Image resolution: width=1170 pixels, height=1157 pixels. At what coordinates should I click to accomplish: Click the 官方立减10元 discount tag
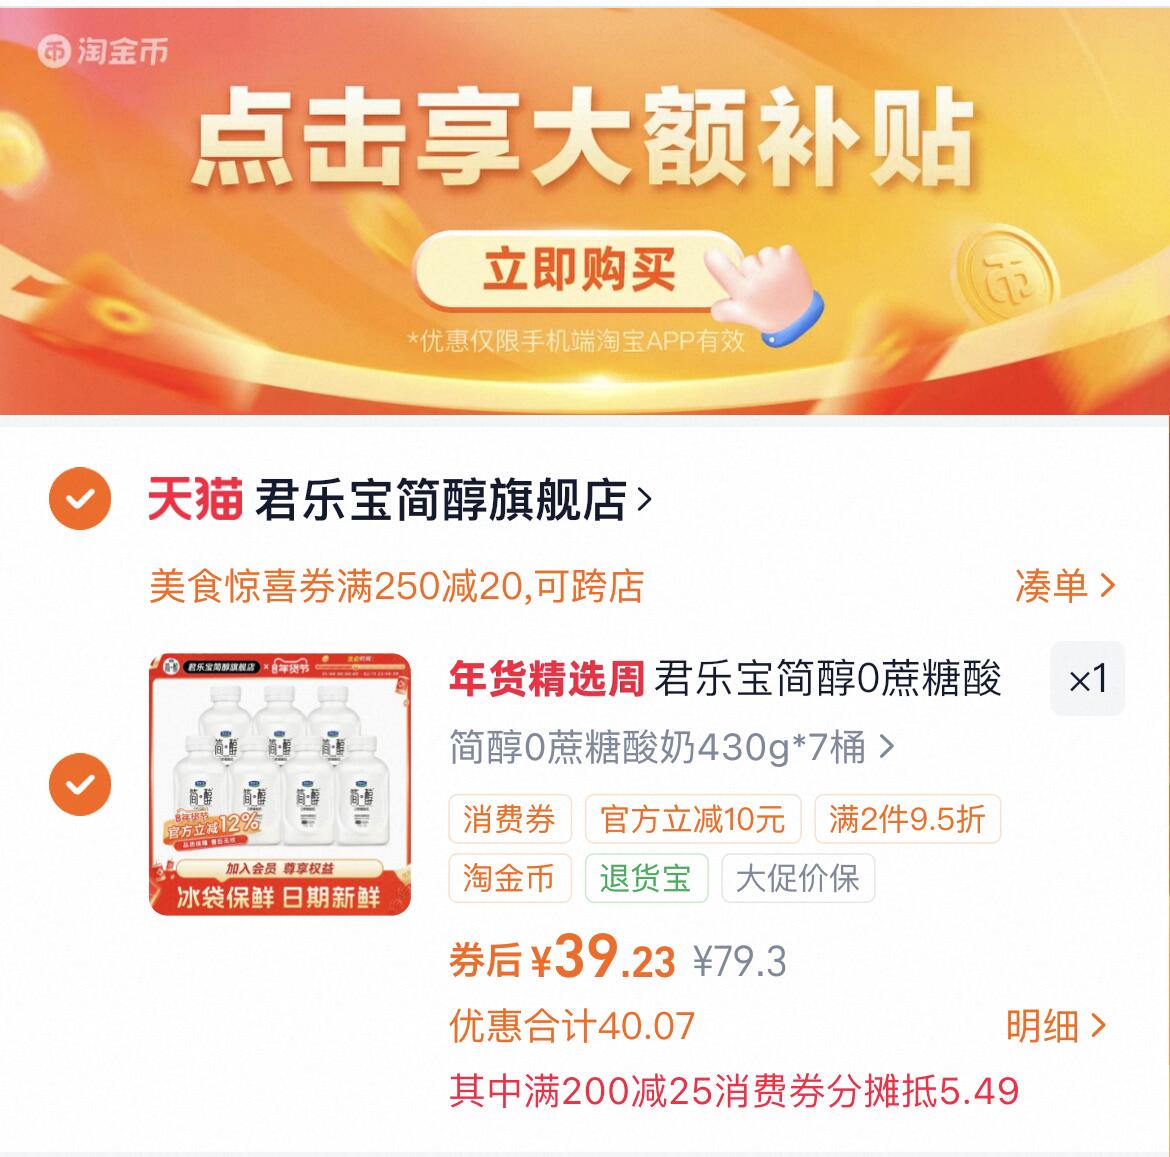[693, 819]
